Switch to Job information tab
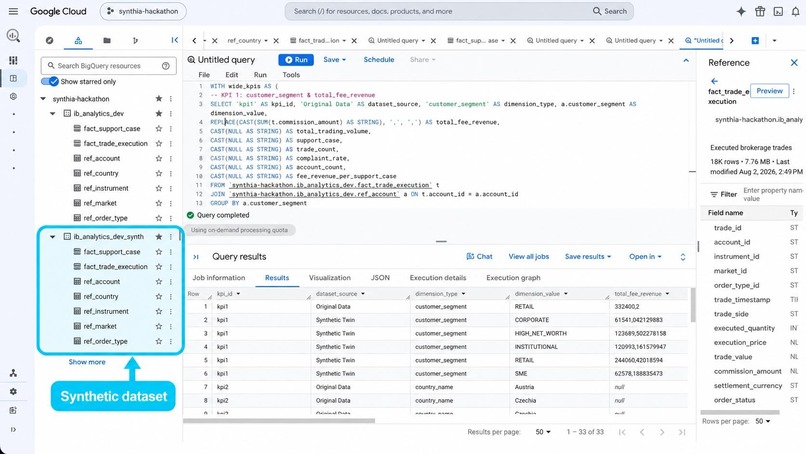Screen dimensions: 806x454 [x=219, y=278]
